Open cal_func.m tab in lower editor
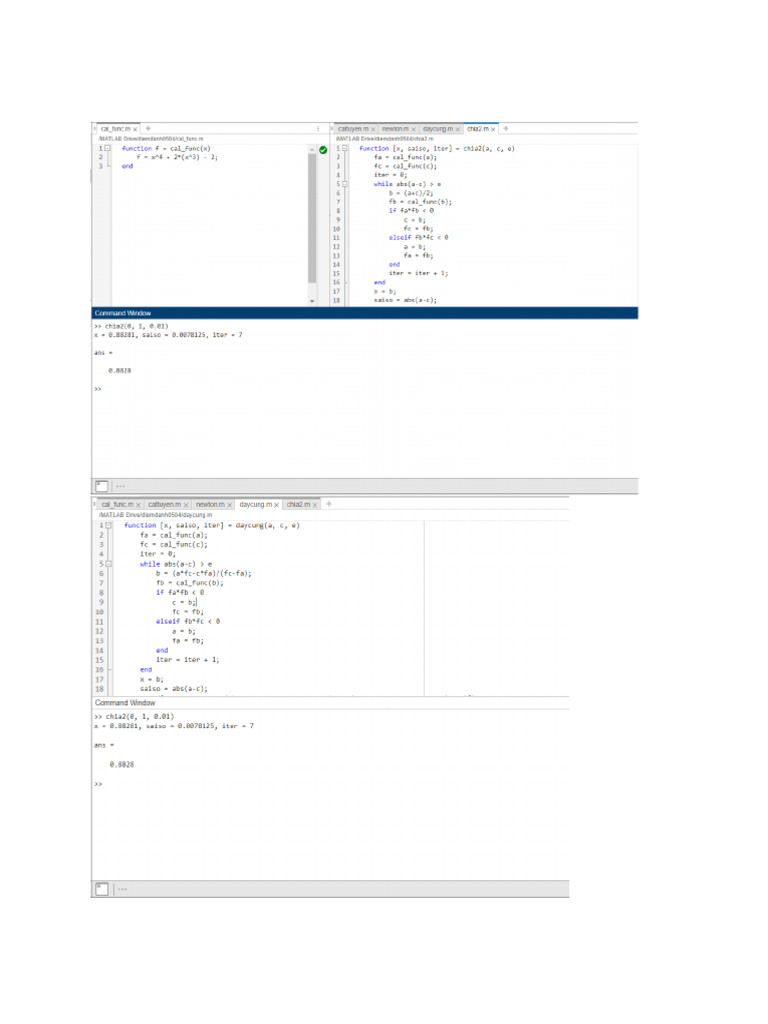This screenshot has width=768, height=1024. [116, 505]
